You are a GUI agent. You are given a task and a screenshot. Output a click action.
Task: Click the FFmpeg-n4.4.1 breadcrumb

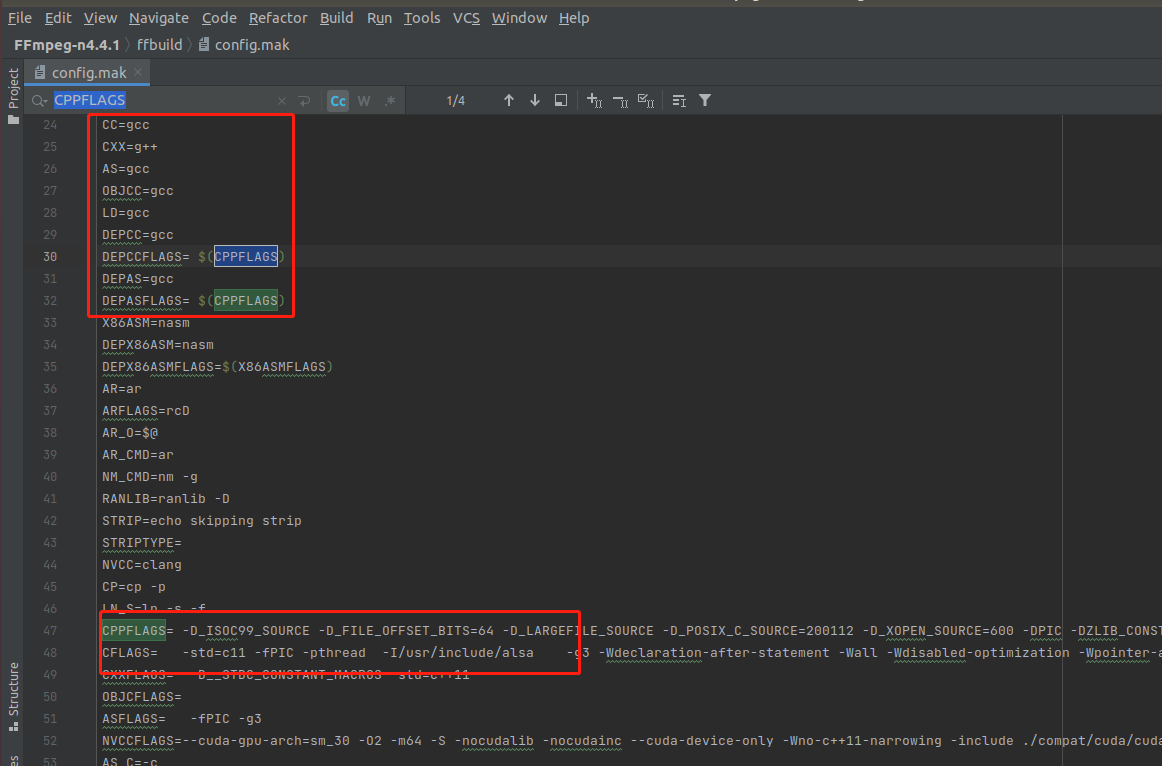tap(64, 44)
